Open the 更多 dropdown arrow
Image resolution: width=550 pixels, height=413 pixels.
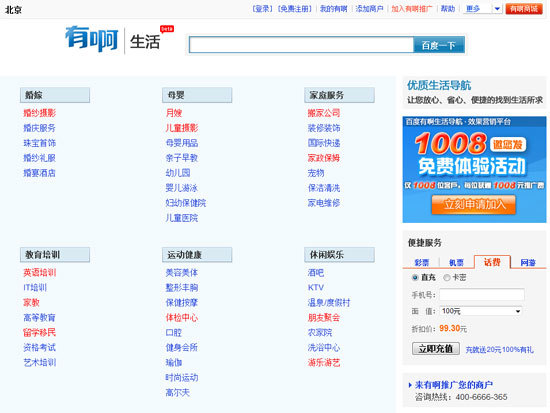[x=497, y=9]
